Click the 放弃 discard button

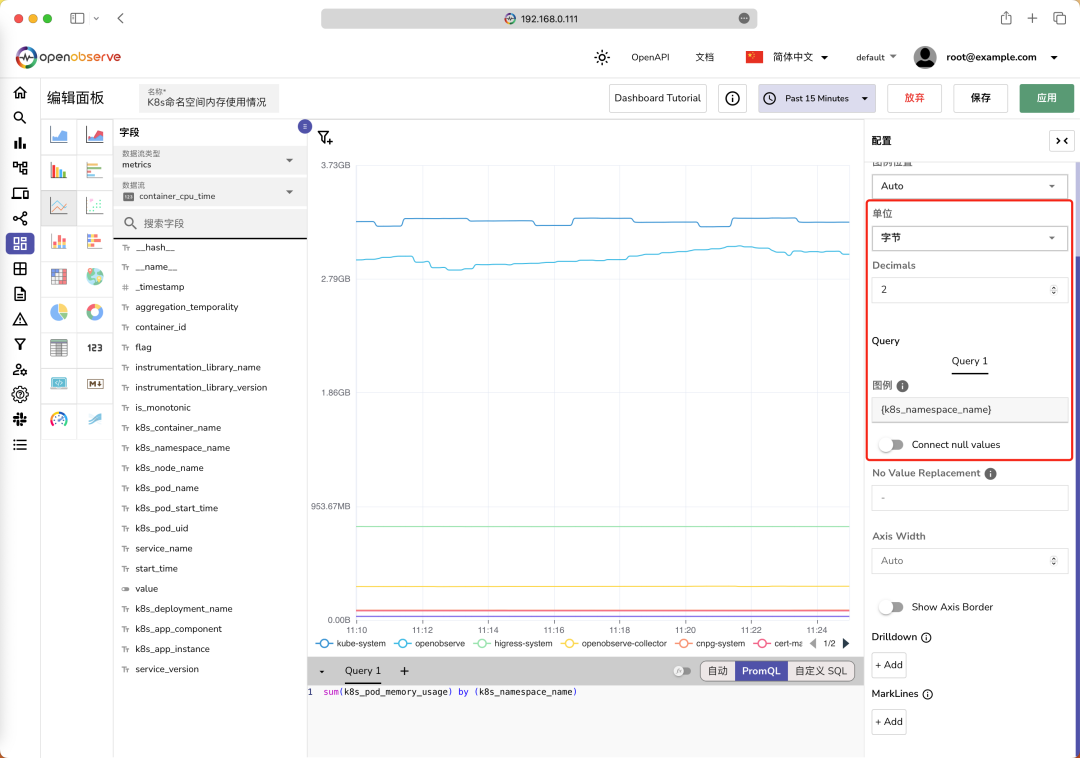click(915, 98)
